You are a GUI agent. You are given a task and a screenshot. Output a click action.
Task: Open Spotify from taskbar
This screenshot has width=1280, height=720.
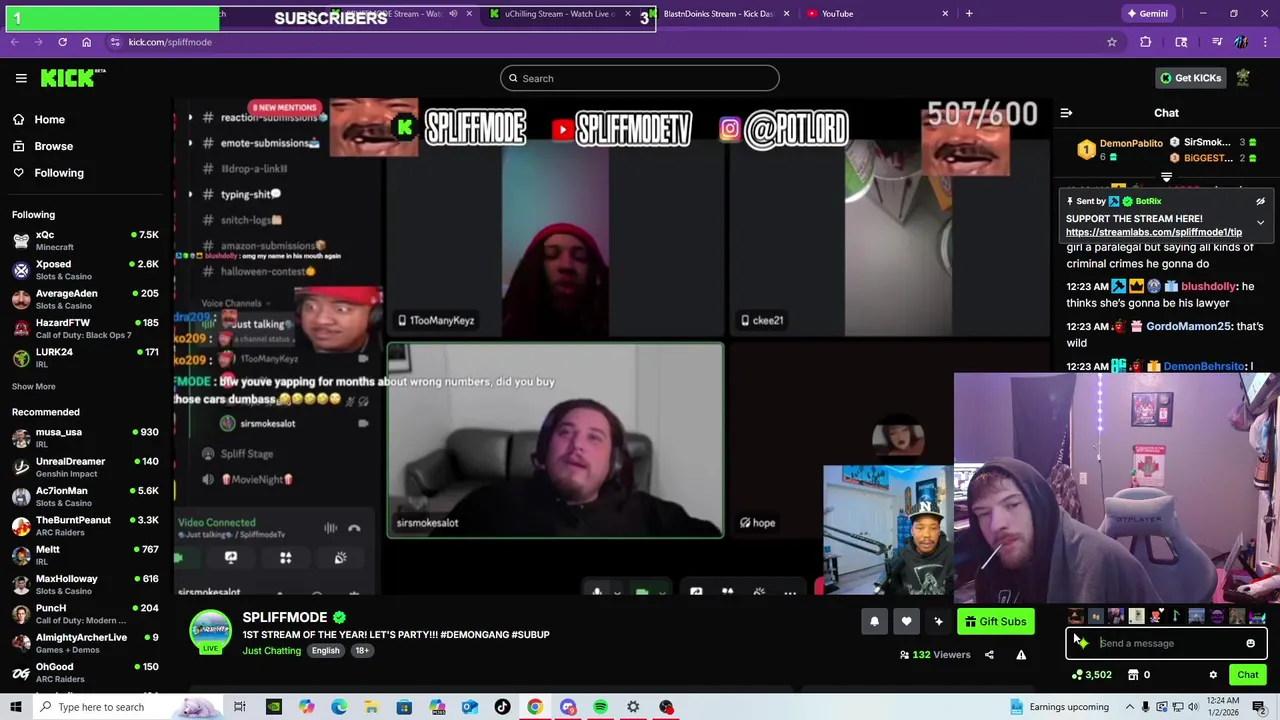click(x=600, y=707)
